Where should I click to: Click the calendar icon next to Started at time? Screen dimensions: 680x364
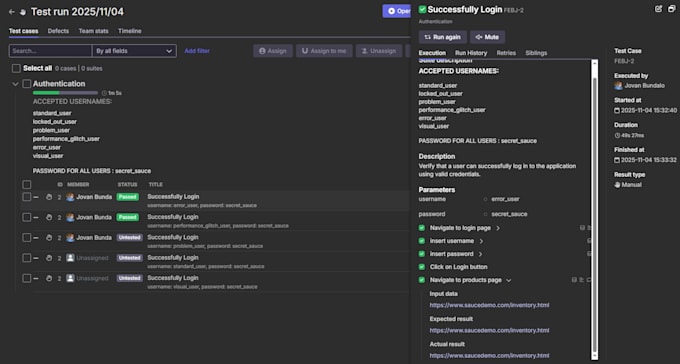click(617, 111)
